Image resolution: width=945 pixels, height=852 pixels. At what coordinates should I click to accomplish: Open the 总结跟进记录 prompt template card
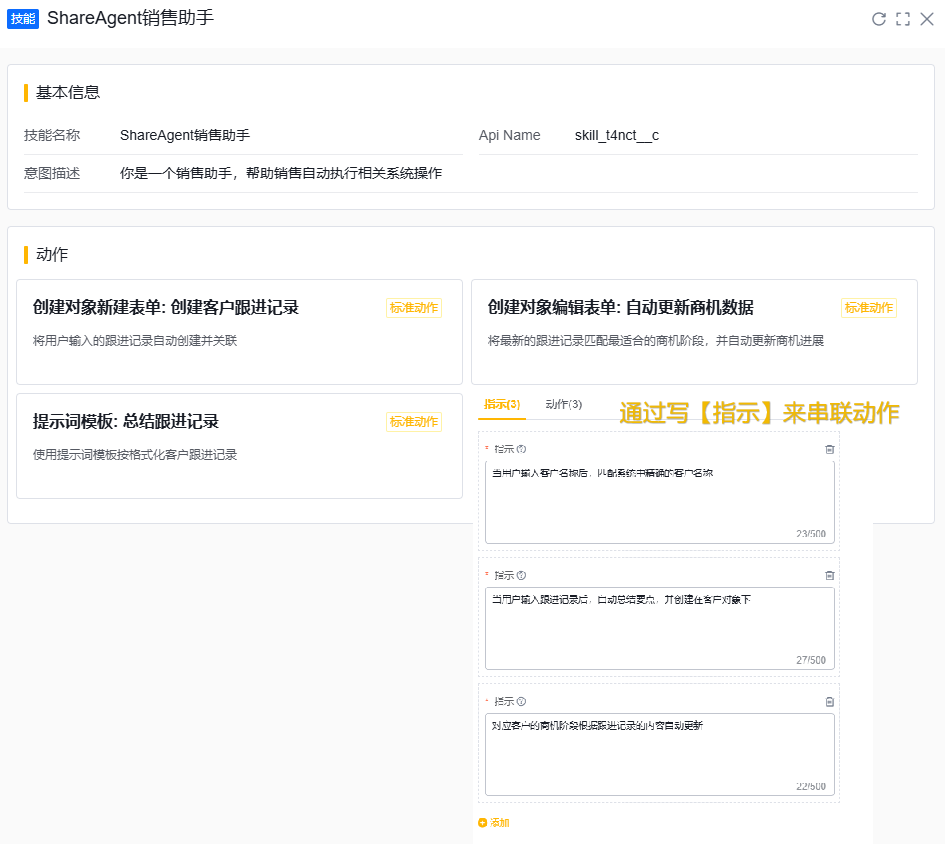click(239, 446)
